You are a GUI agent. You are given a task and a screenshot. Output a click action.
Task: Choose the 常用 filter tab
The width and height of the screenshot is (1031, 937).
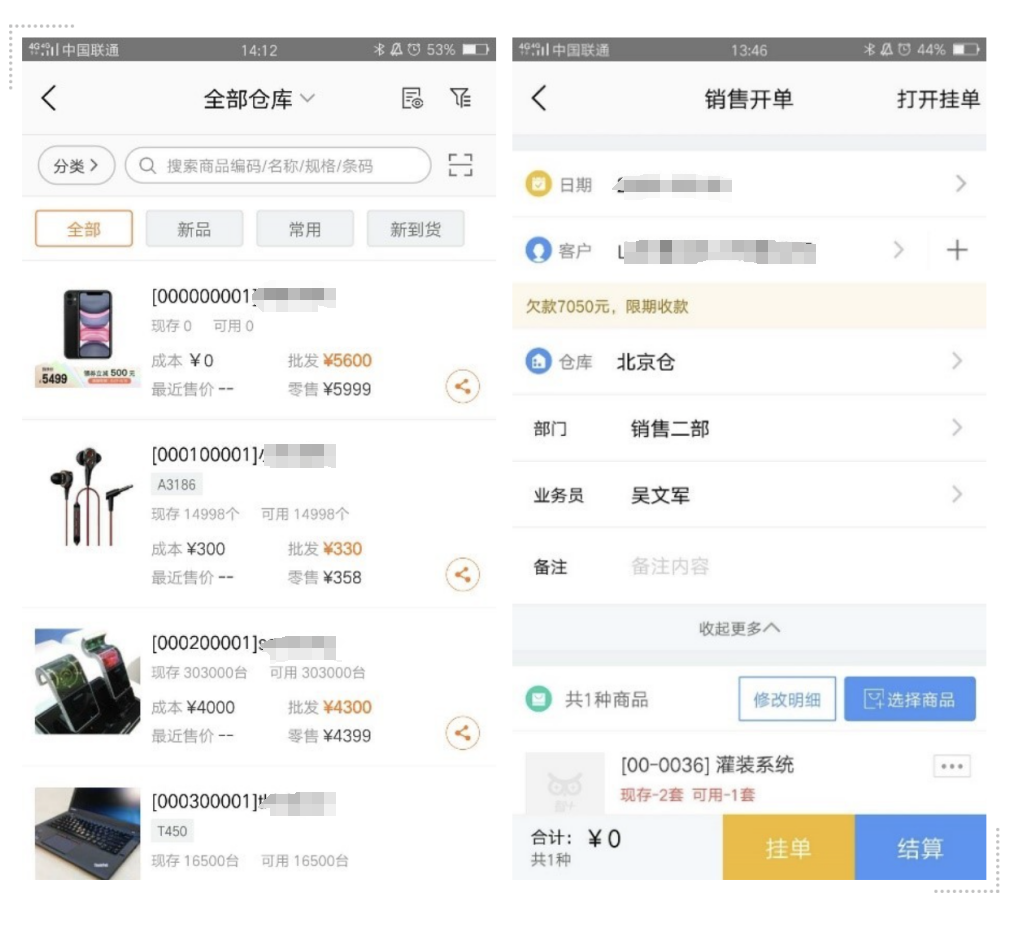pyautogui.click(x=305, y=229)
